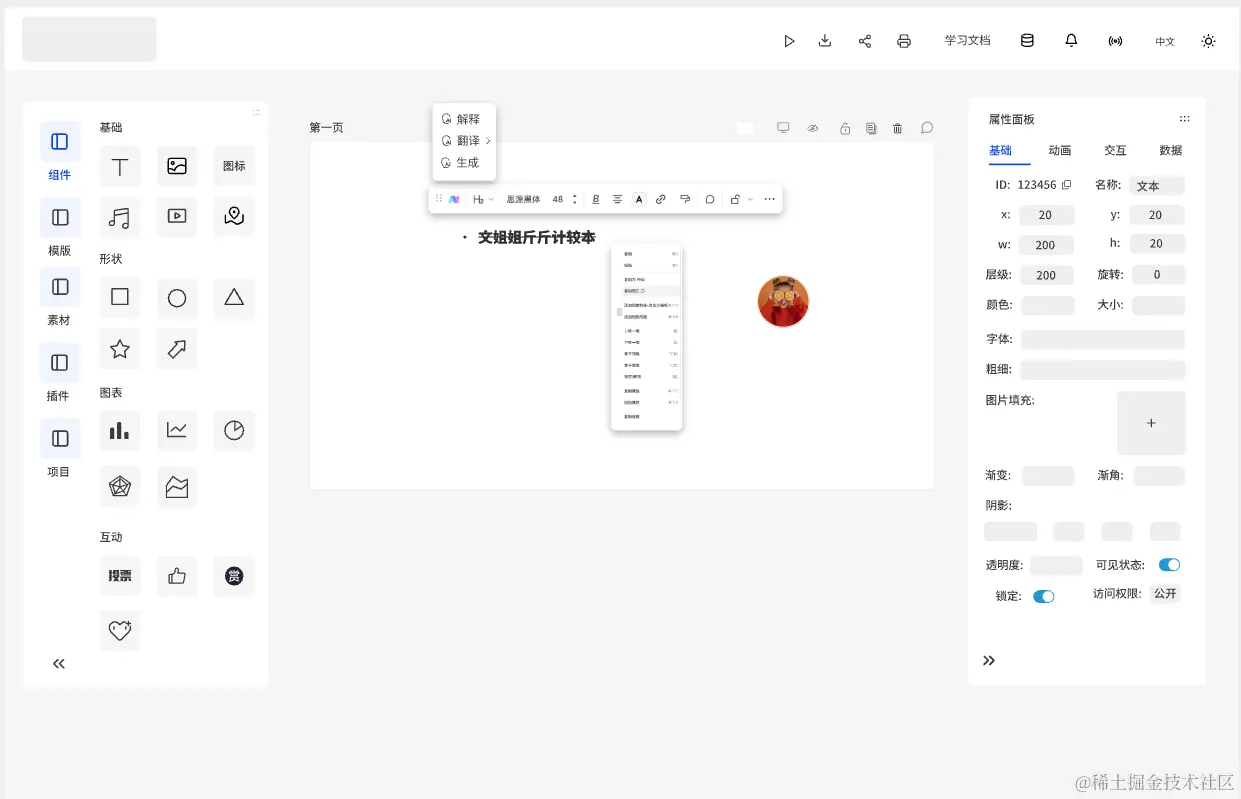
Task: Add the 赏 reward component
Action: click(x=234, y=575)
